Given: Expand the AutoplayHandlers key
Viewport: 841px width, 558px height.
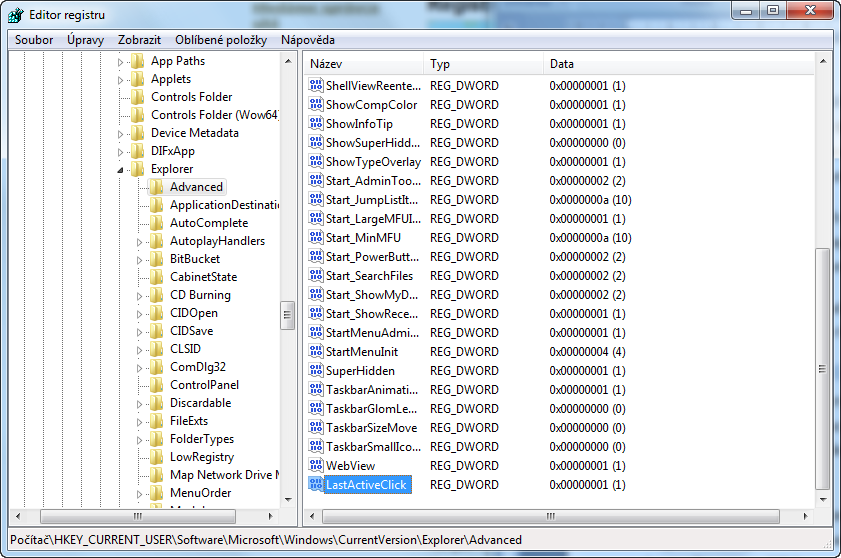Looking at the screenshot, I should (139, 242).
